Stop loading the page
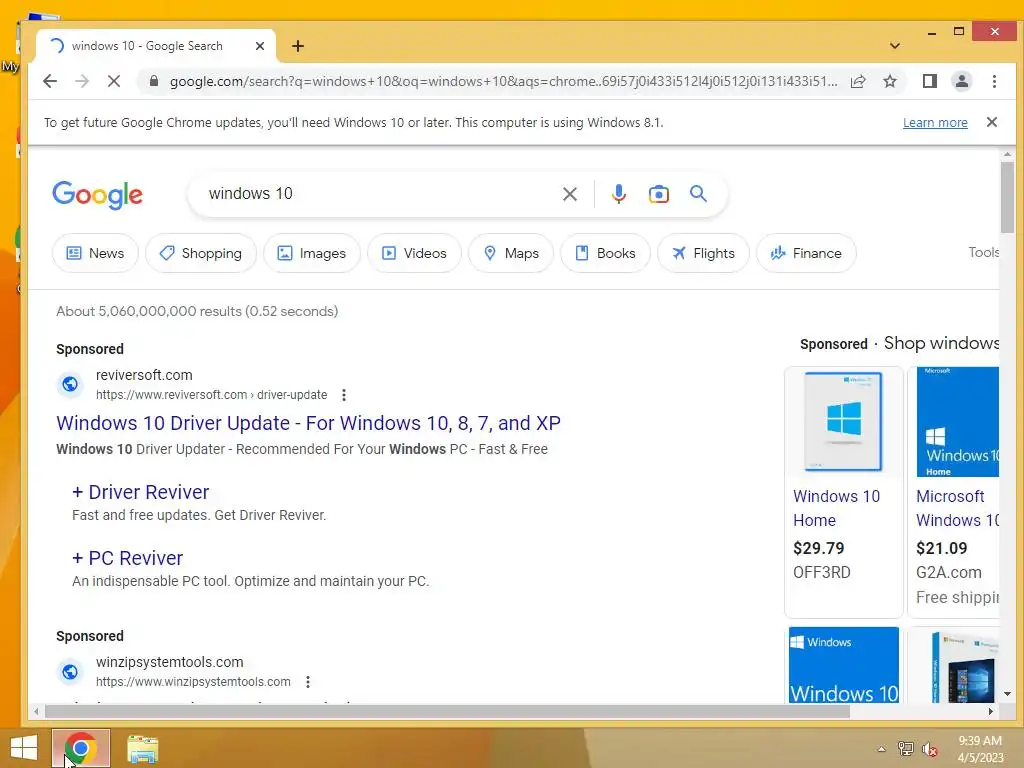1024x768 pixels. coord(114,81)
